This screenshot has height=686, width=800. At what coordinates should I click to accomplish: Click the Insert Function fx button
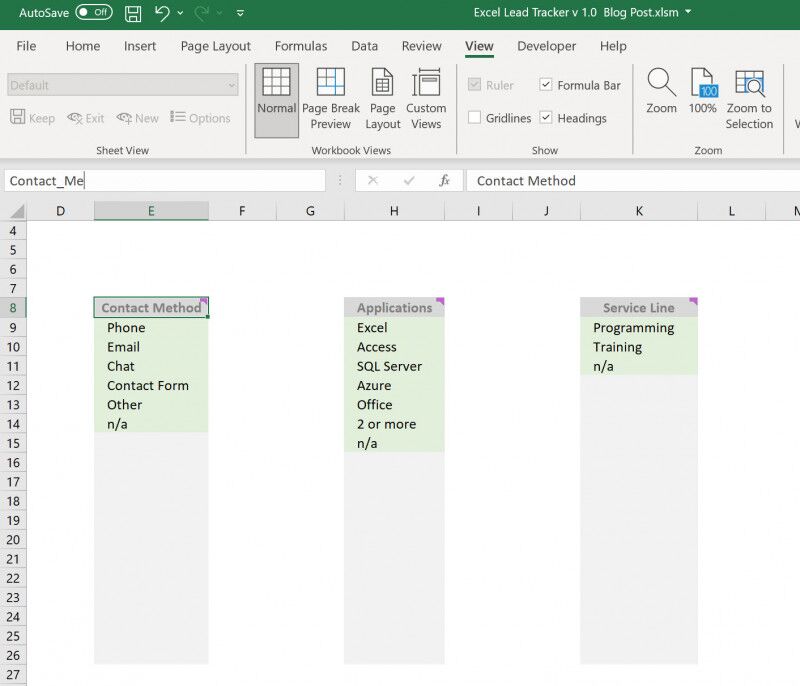(x=443, y=181)
